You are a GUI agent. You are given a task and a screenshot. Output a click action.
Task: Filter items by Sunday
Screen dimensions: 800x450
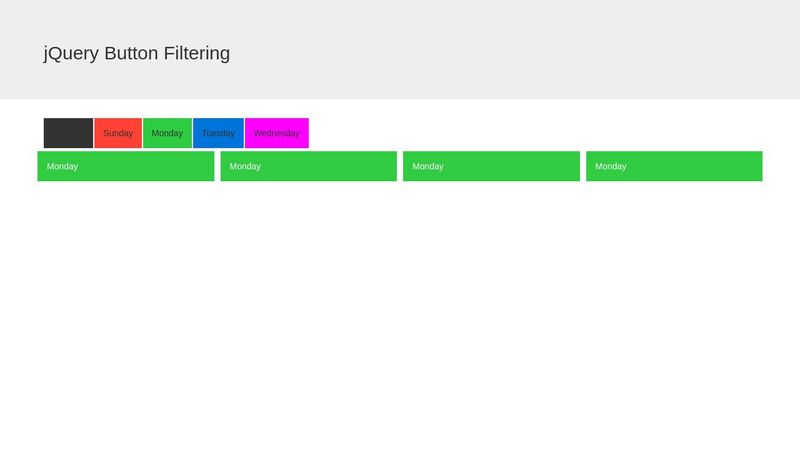(x=118, y=133)
